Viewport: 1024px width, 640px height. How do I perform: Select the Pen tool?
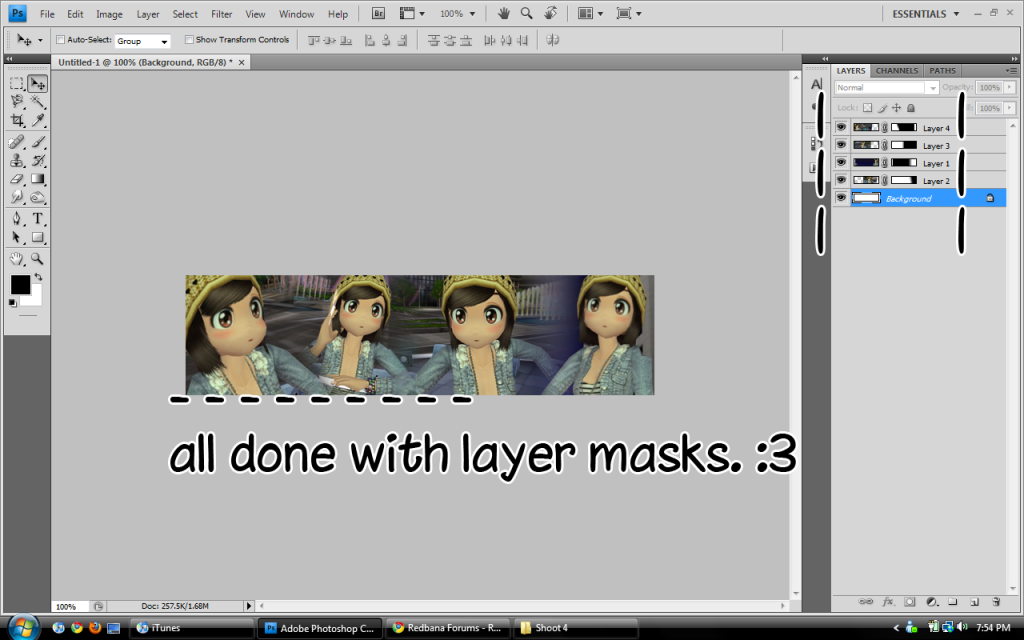point(17,219)
